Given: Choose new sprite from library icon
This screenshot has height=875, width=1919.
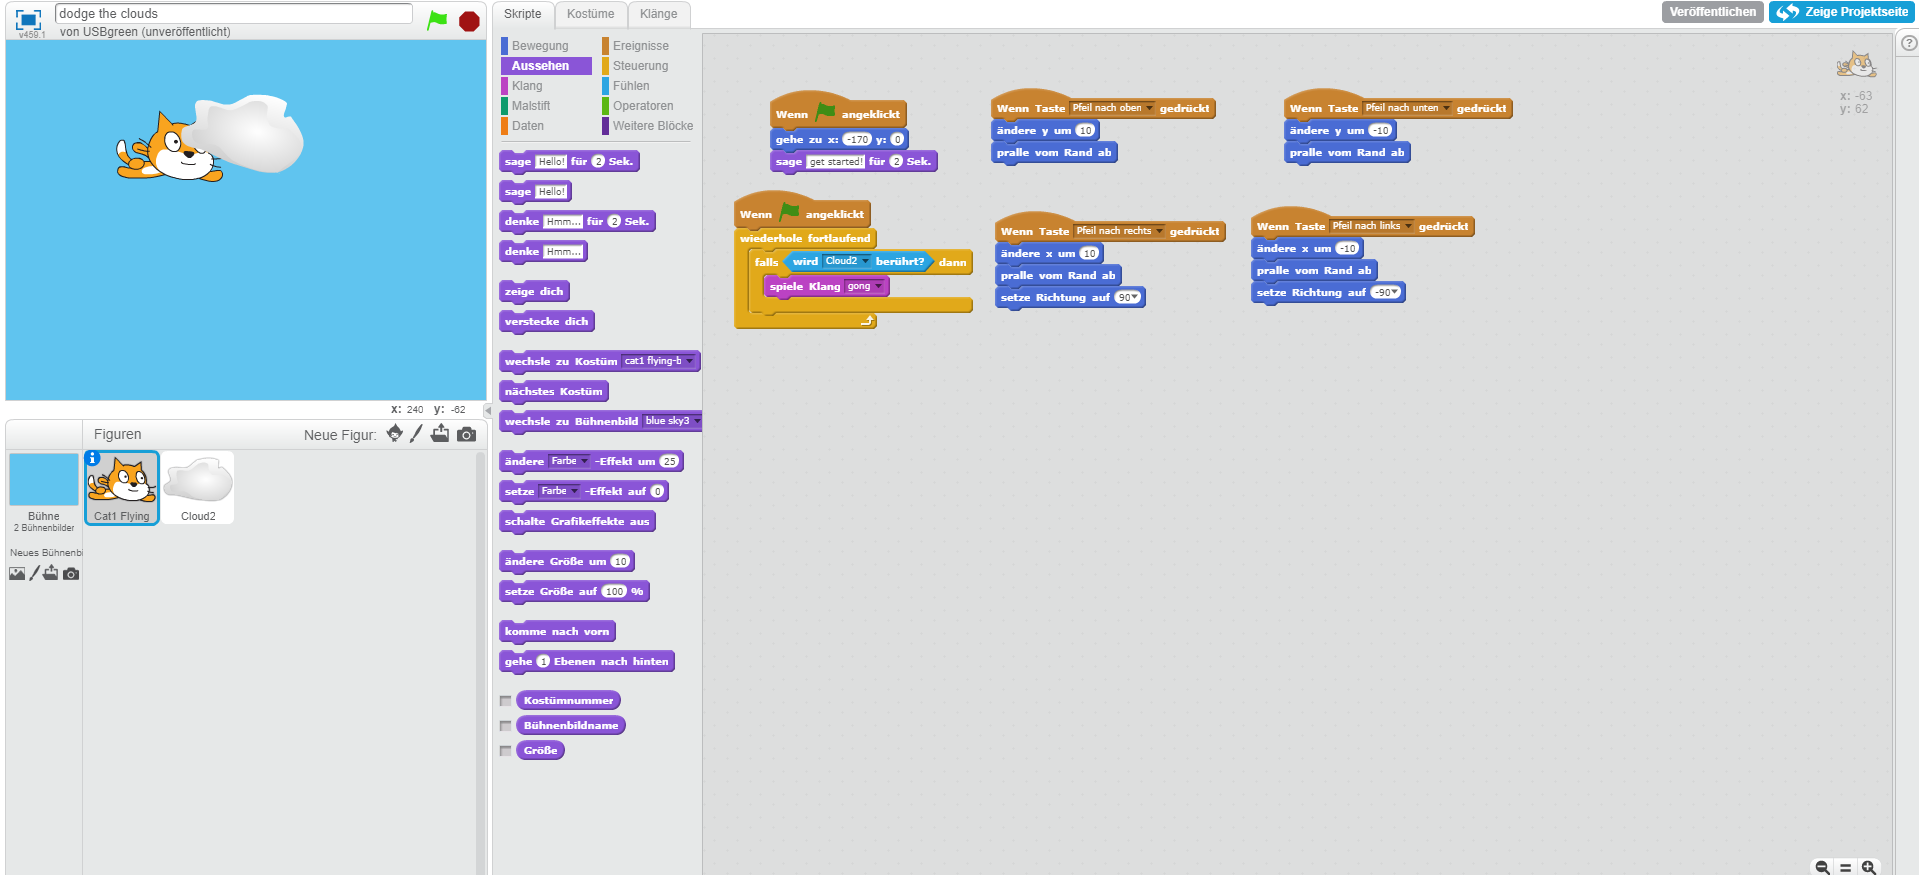Looking at the screenshot, I should 395,433.
